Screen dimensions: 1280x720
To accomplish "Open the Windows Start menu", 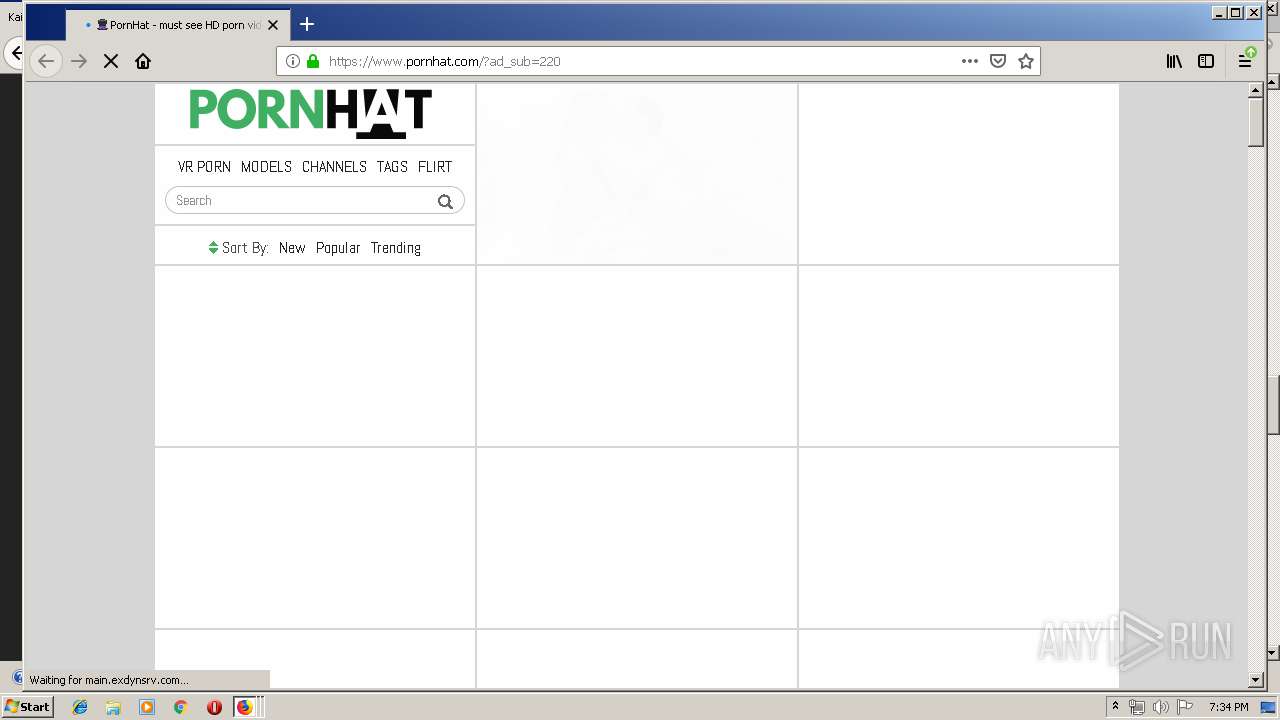I will coord(27,706).
